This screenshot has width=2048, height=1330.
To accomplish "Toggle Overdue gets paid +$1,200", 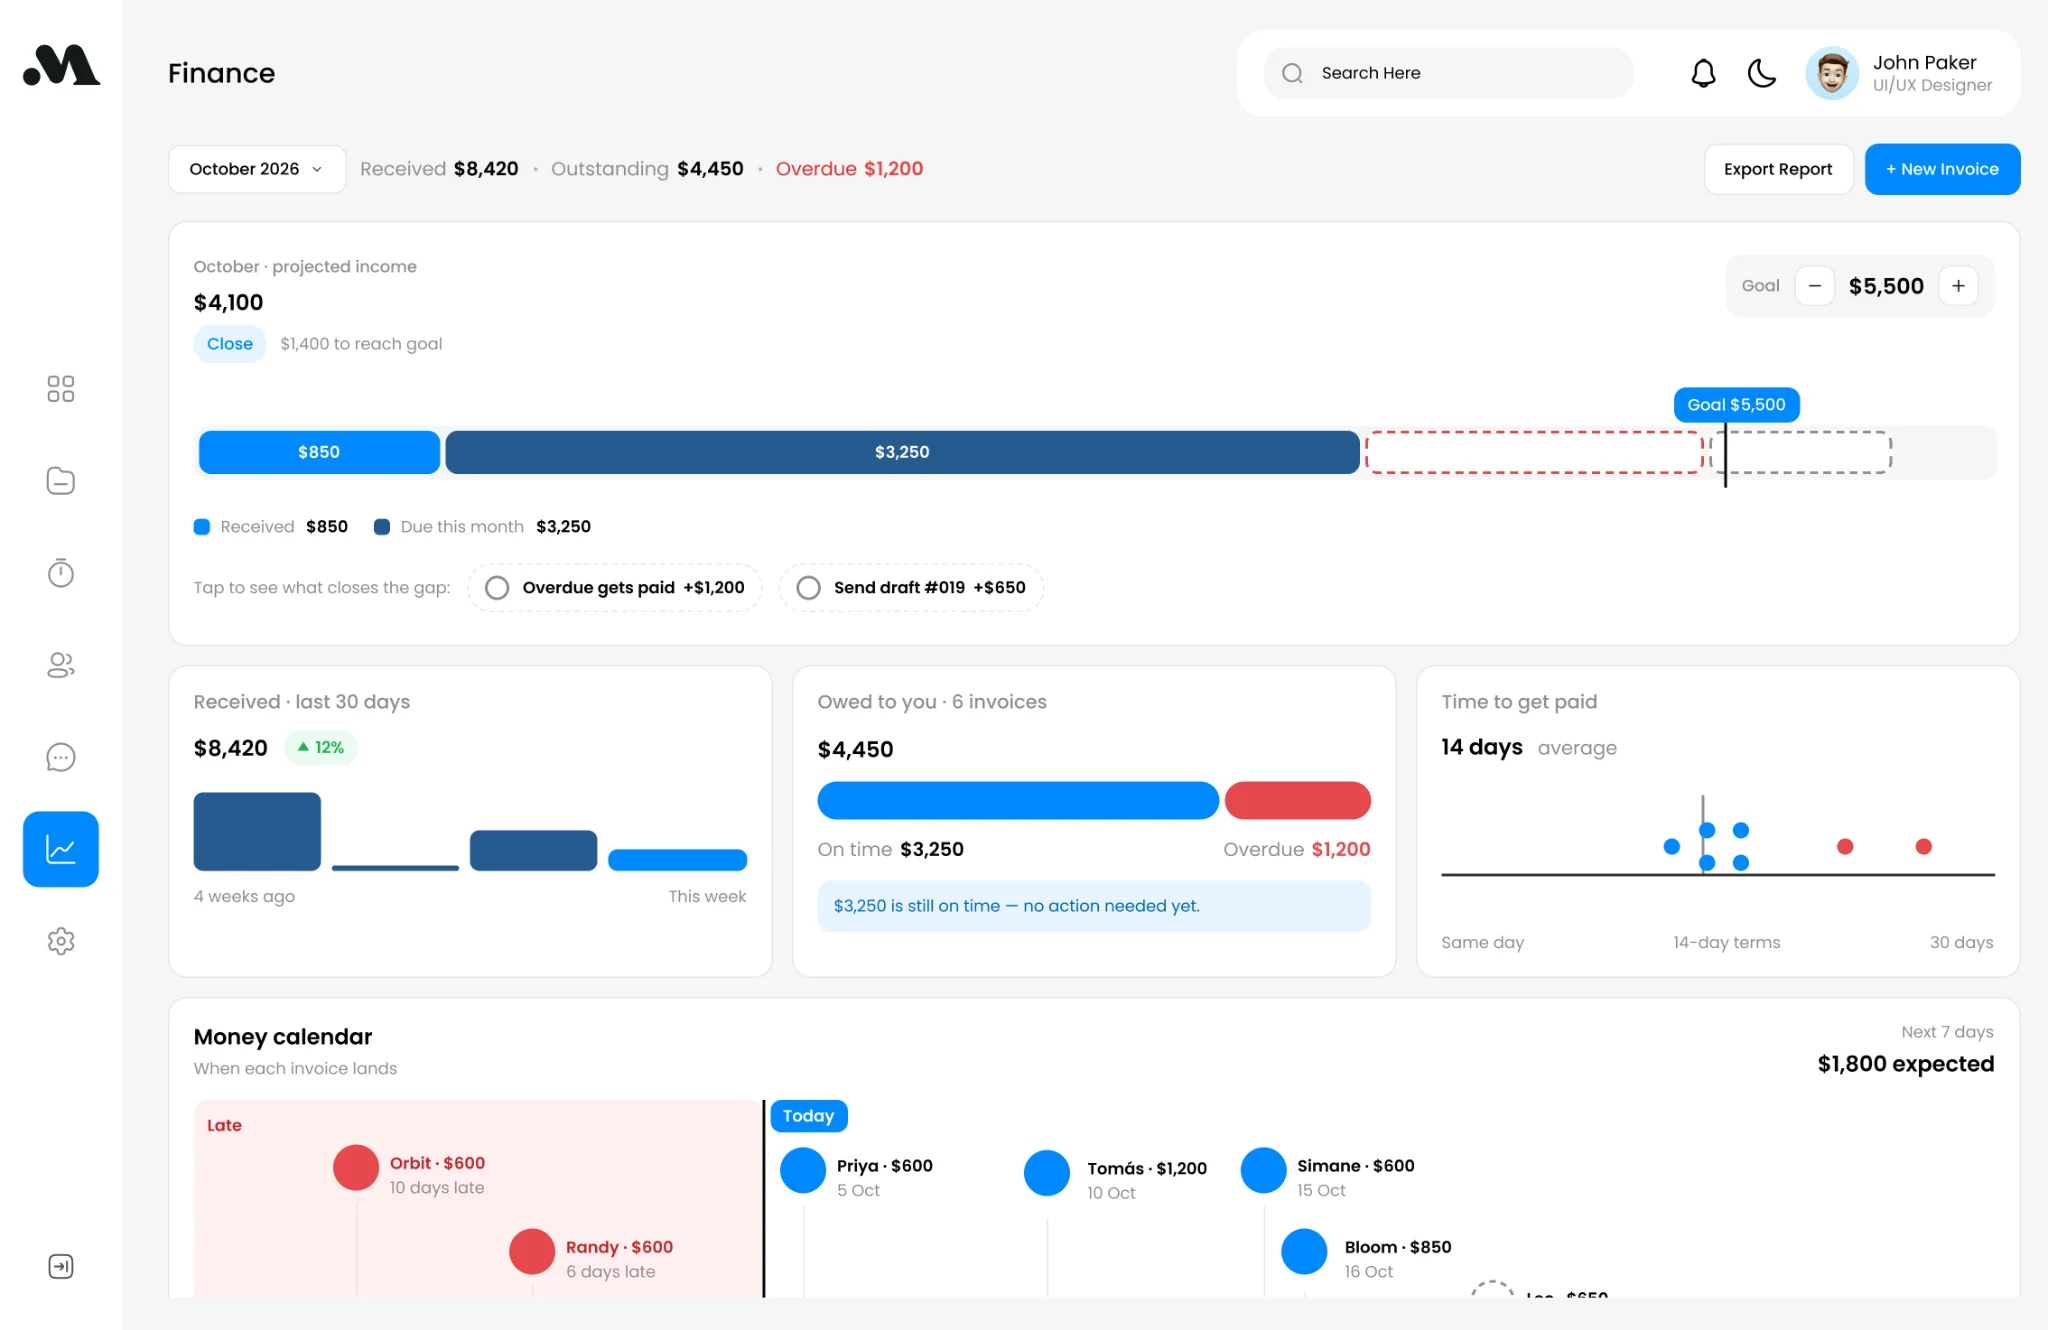I will pyautogui.click(x=615, y=588).
